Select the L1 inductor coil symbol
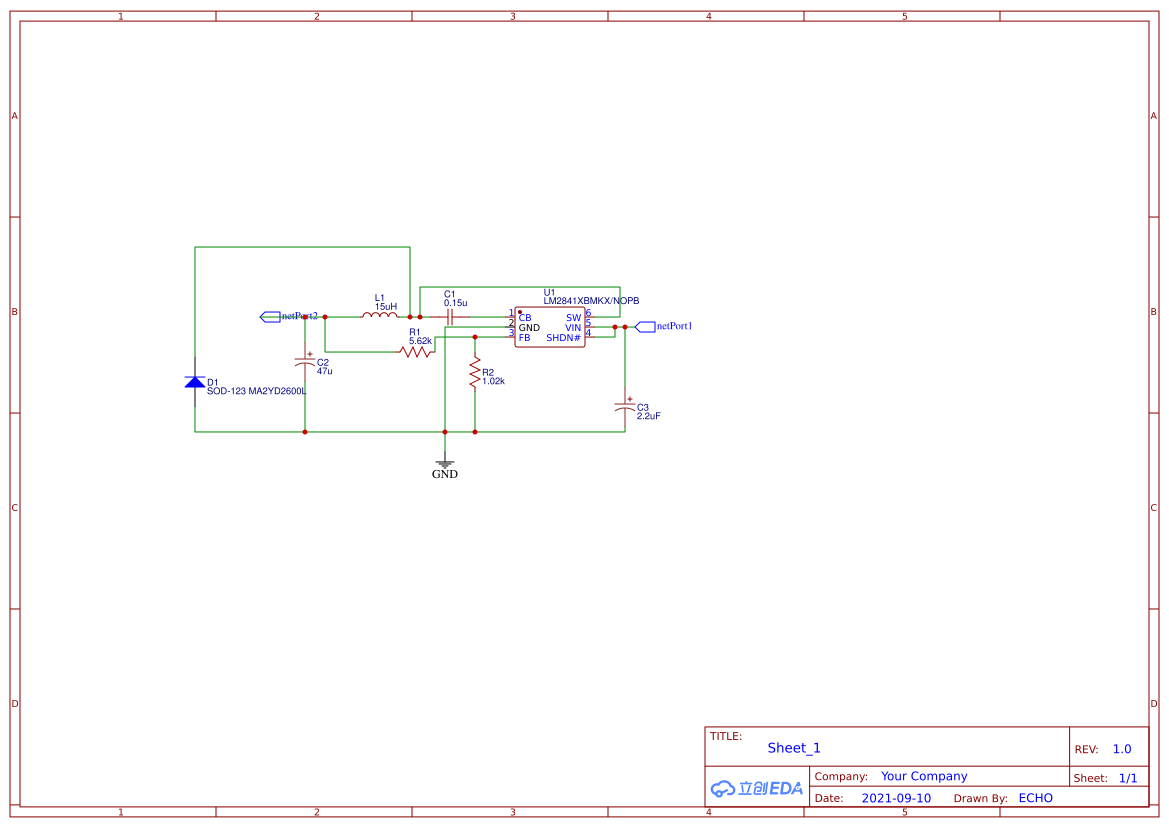The width and height of the screenshot is (1169, 827). click(x=379, y=315)
